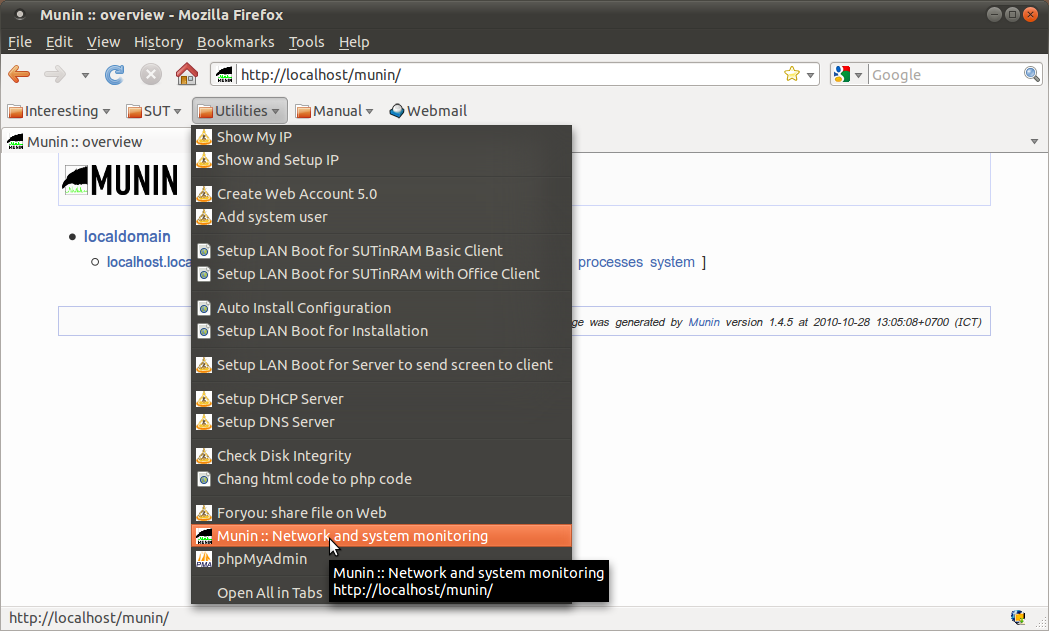The image size is (1049, 631).
Task: Go to the Home page icon
Action: [187, 74]
